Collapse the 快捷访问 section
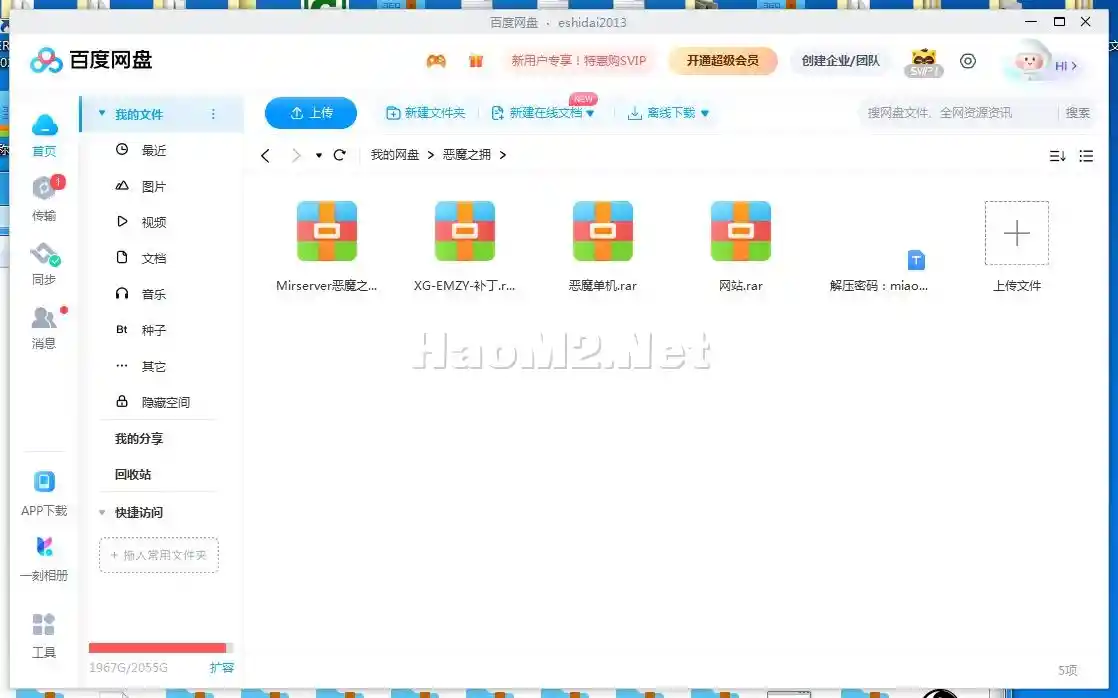This screenshot has height=698, width=1118. [102, 513]
